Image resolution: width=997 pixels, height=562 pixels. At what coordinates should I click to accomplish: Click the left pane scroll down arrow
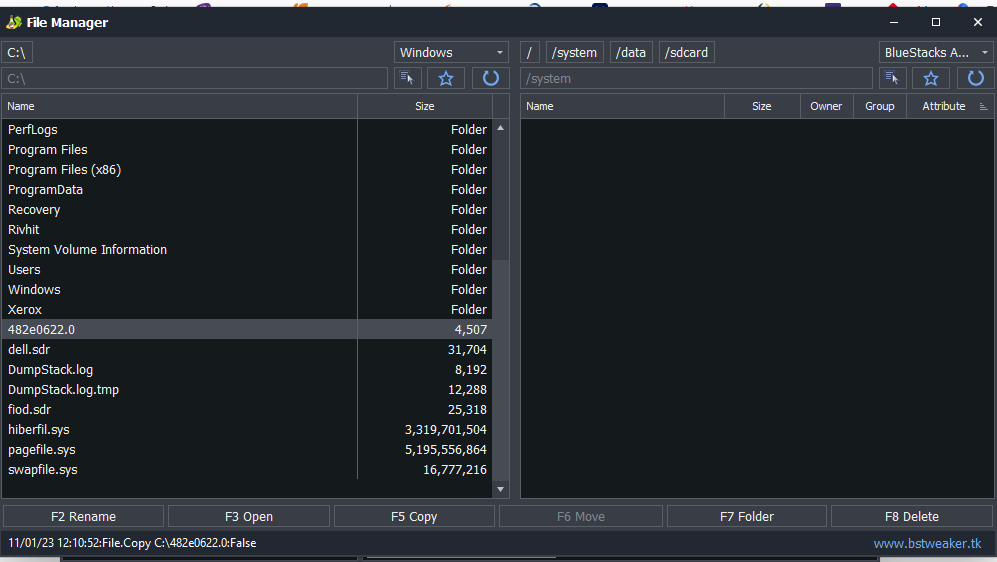[500, 489]
